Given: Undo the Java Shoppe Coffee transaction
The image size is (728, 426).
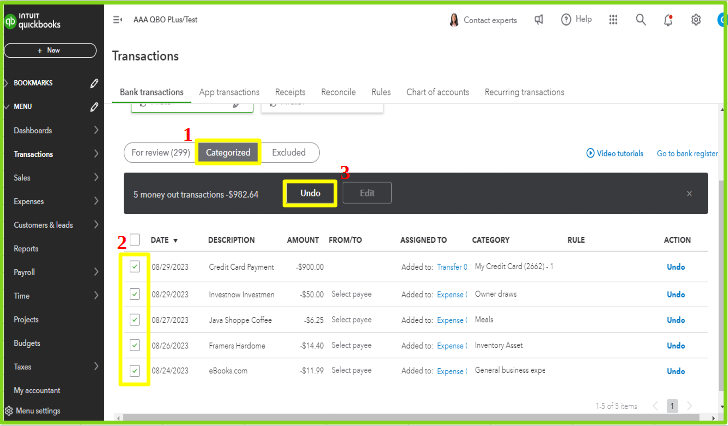Looking at the screenshot, I should [x=676, y=320].
